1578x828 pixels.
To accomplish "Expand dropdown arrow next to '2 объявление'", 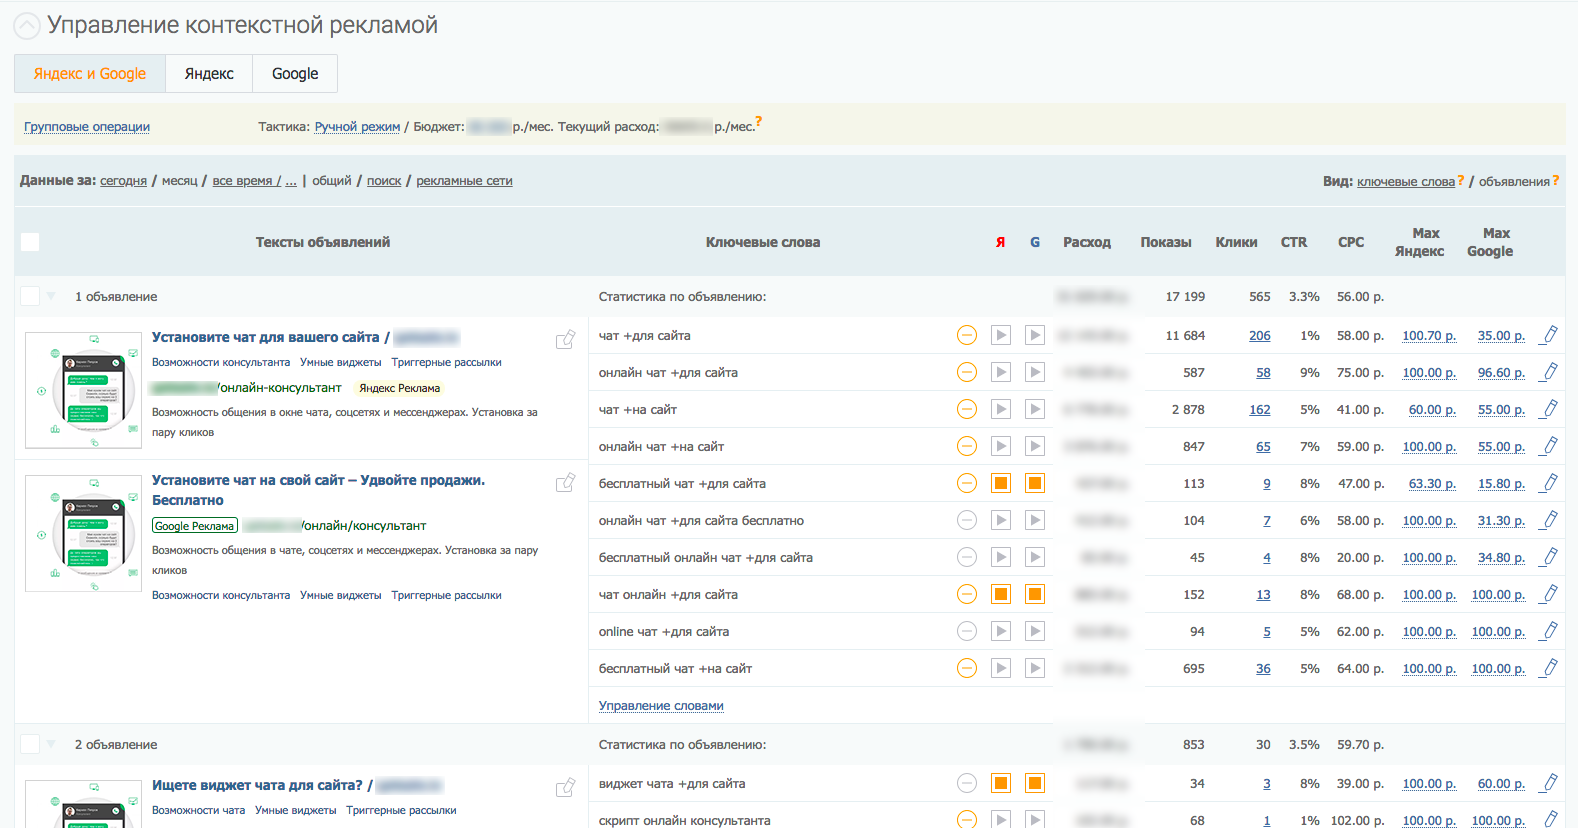I will coord(51,744).
